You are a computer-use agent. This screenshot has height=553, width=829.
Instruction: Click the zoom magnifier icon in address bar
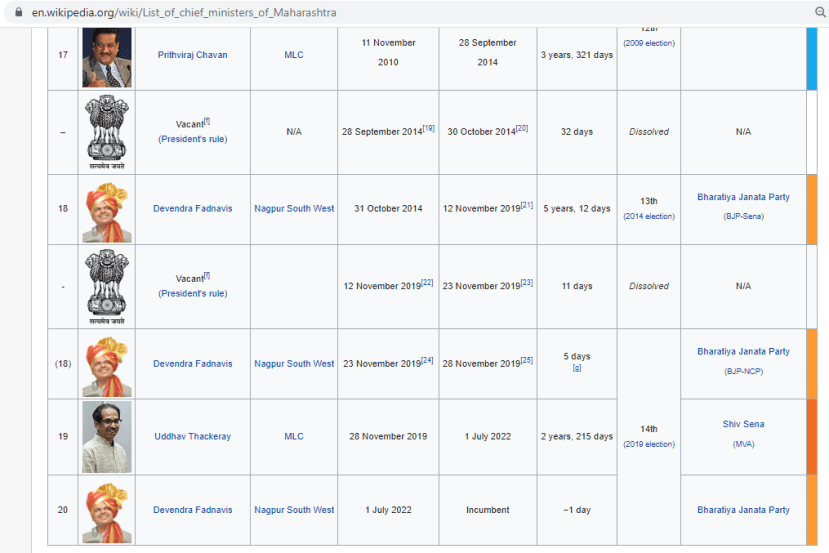click(820, 13)
